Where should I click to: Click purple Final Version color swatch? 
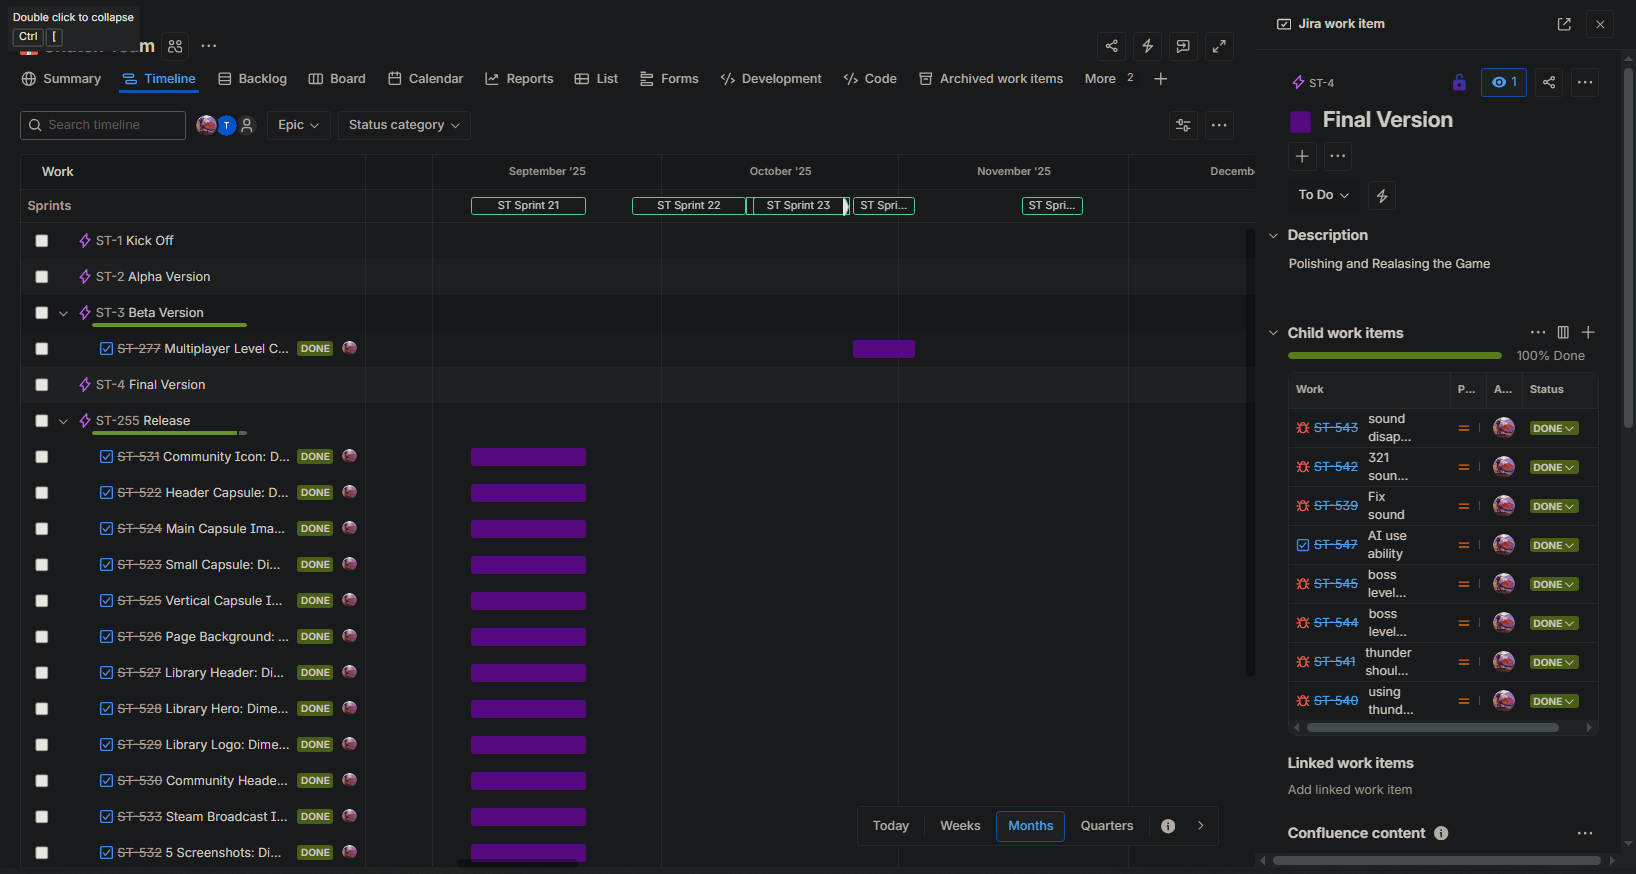1300,122
